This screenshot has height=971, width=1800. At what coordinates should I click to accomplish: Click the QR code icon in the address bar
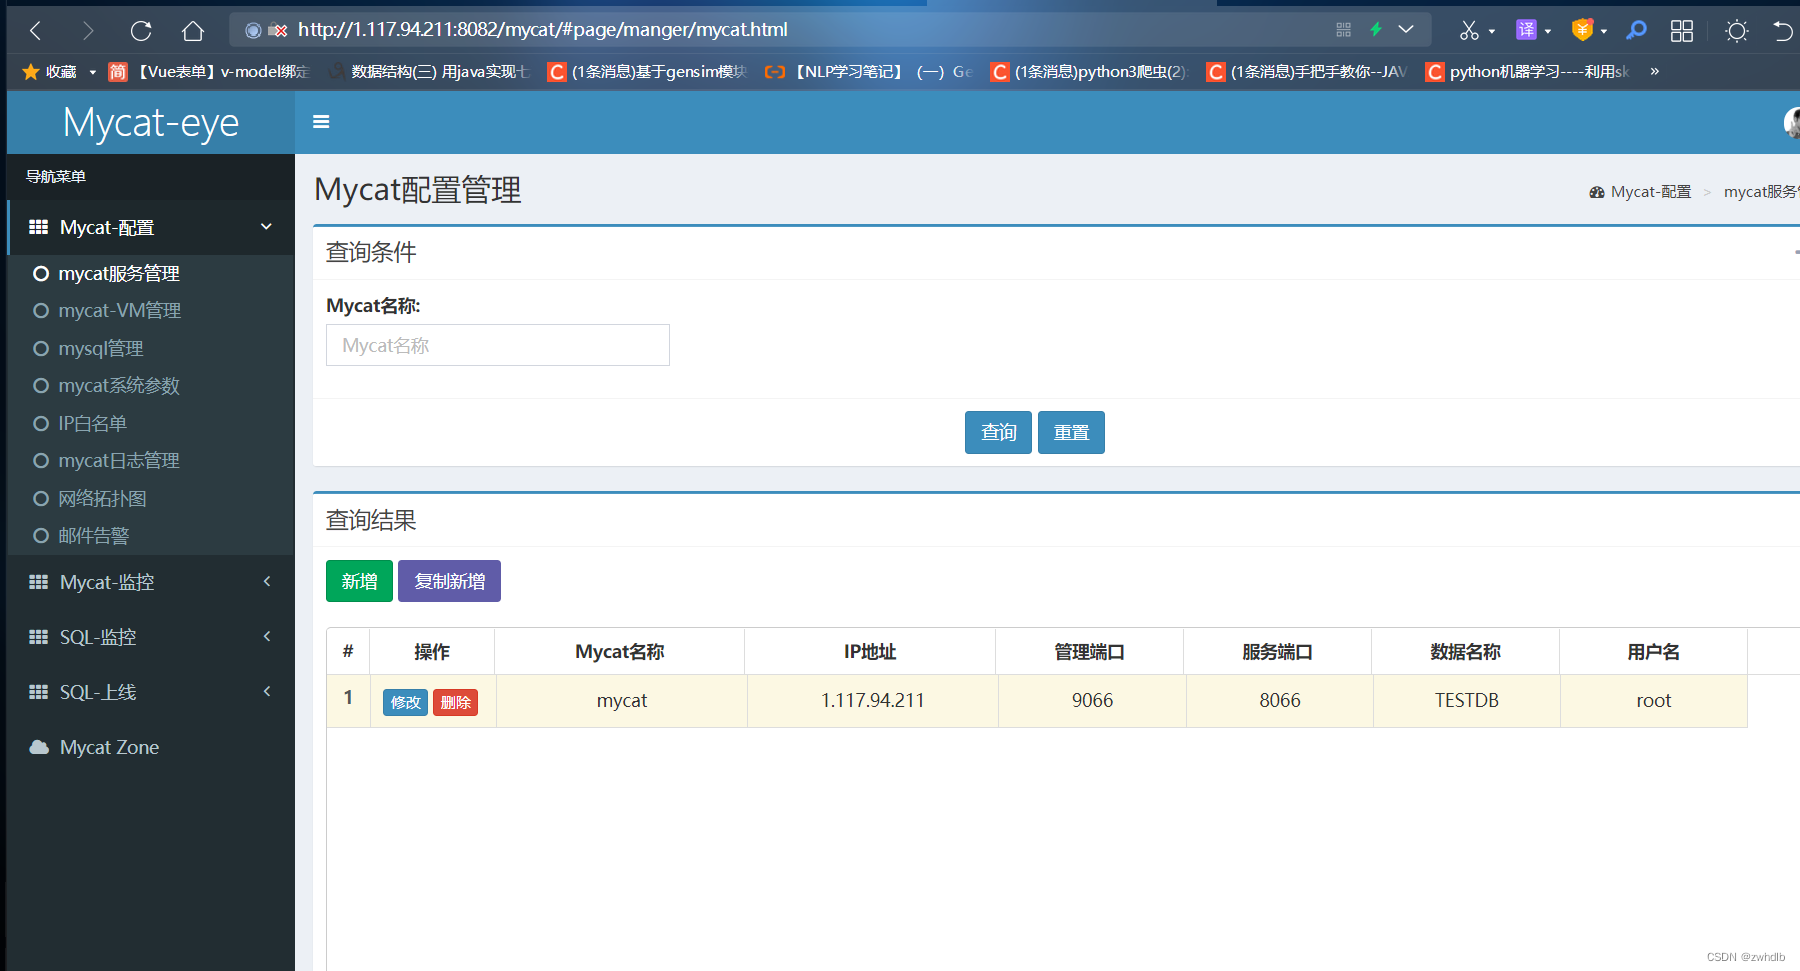click(x=1343, y=29)
